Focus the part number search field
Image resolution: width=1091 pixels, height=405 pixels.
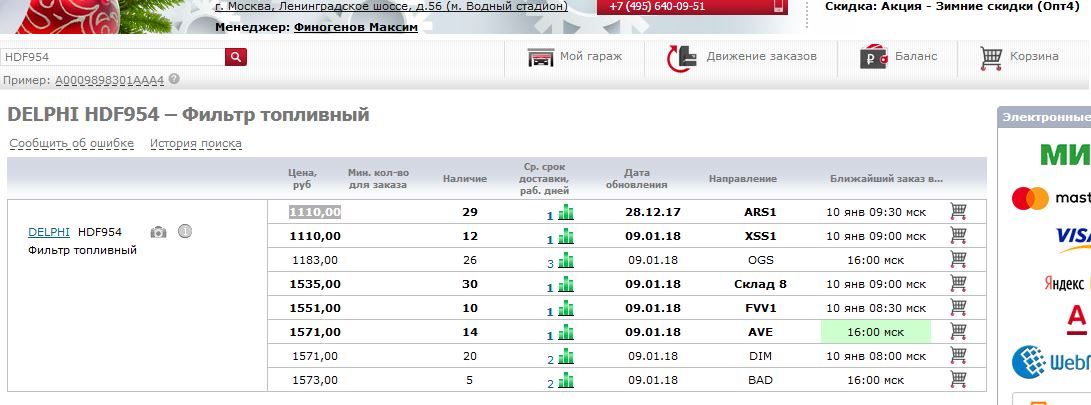(x=113, y=57)
